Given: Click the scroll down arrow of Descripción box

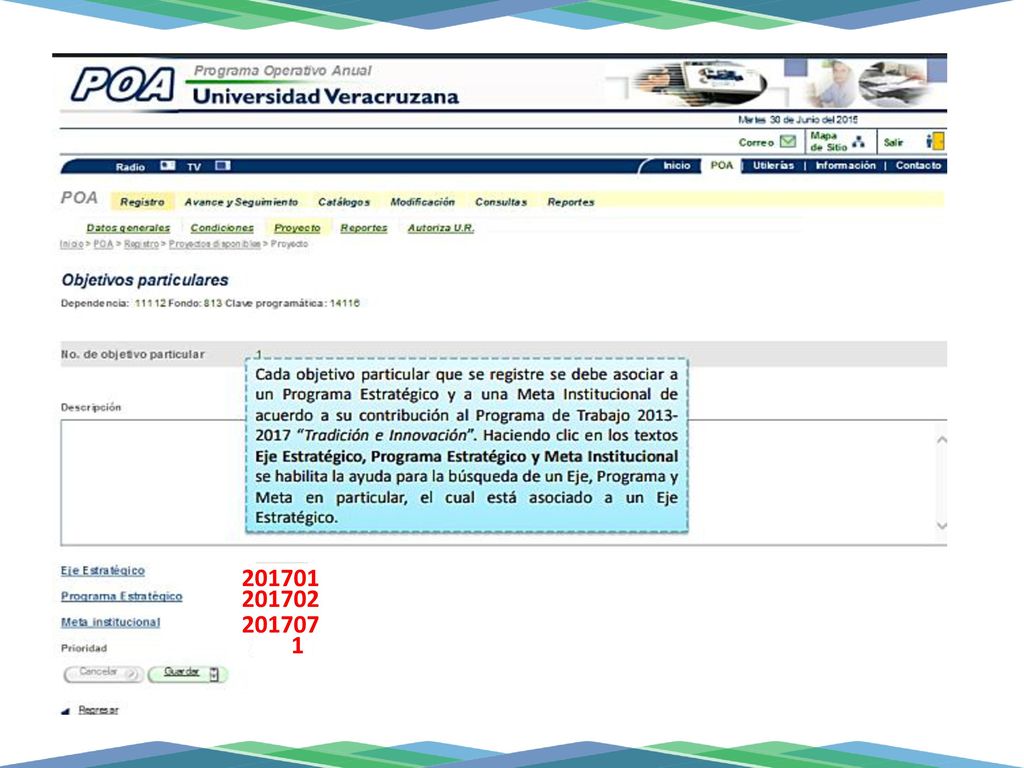Looking at the screenshot, I should coord(941,525).
